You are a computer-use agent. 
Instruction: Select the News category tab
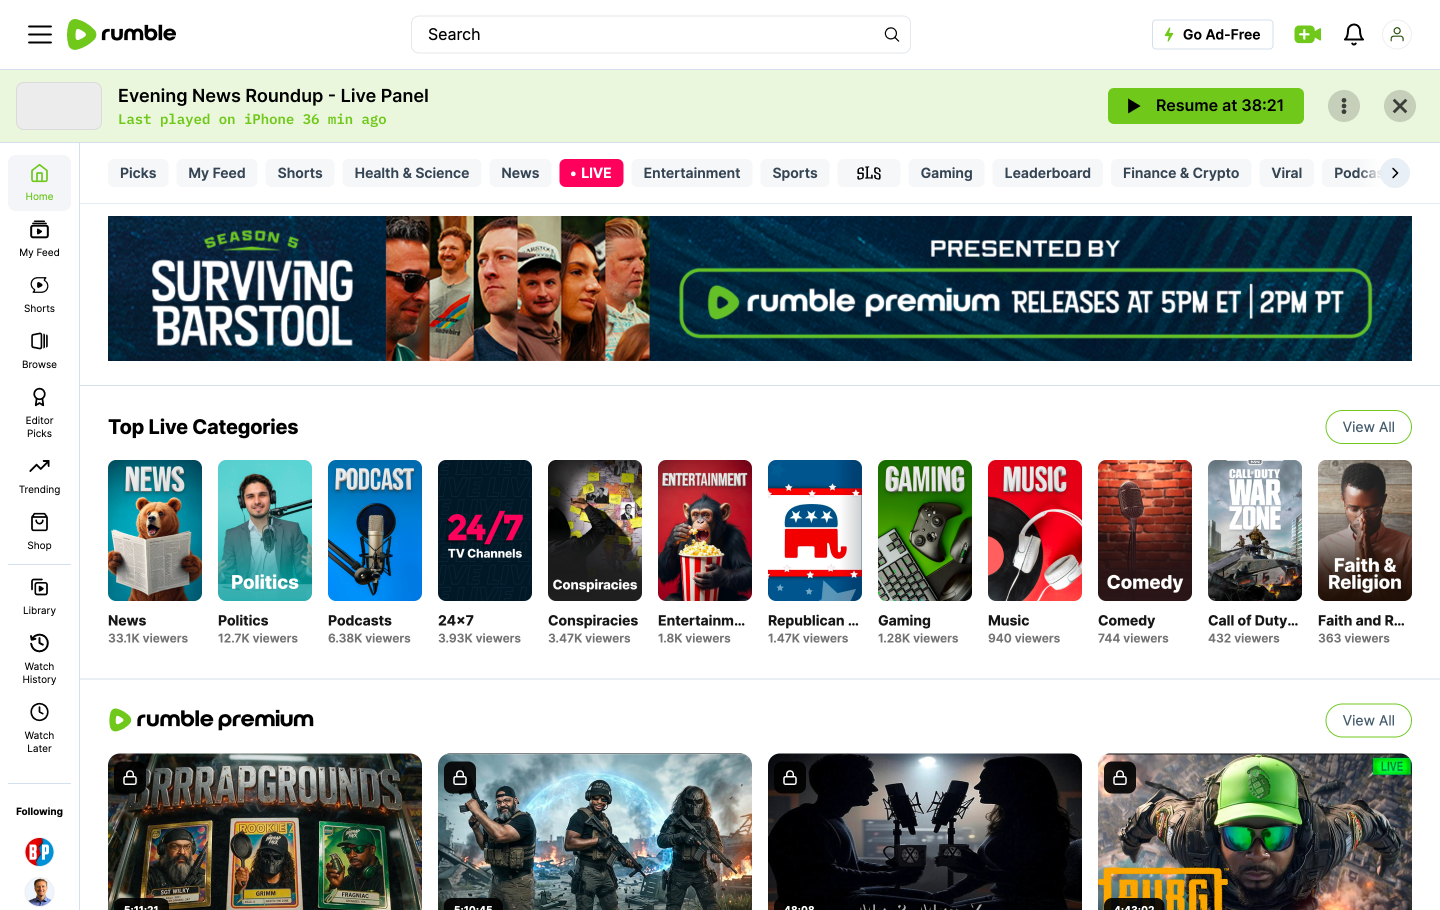pos(520,173)
